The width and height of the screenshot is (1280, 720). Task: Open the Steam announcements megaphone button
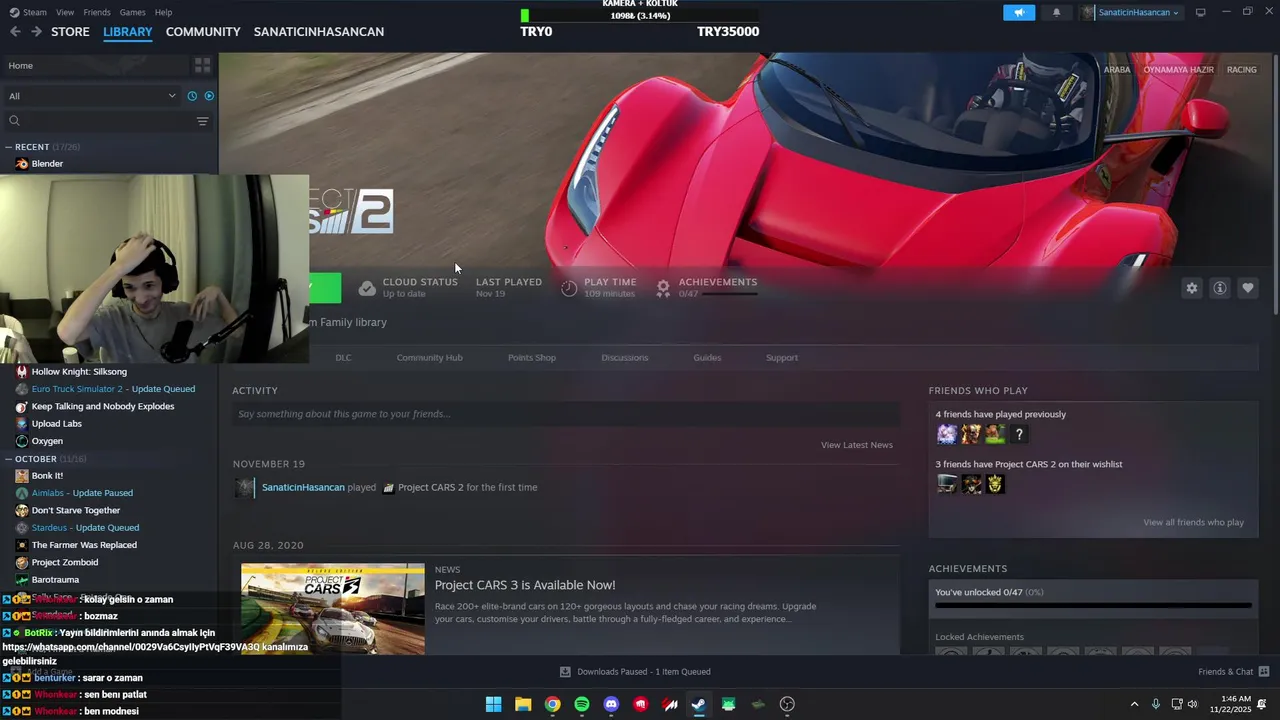click(x=1019, y=12)
